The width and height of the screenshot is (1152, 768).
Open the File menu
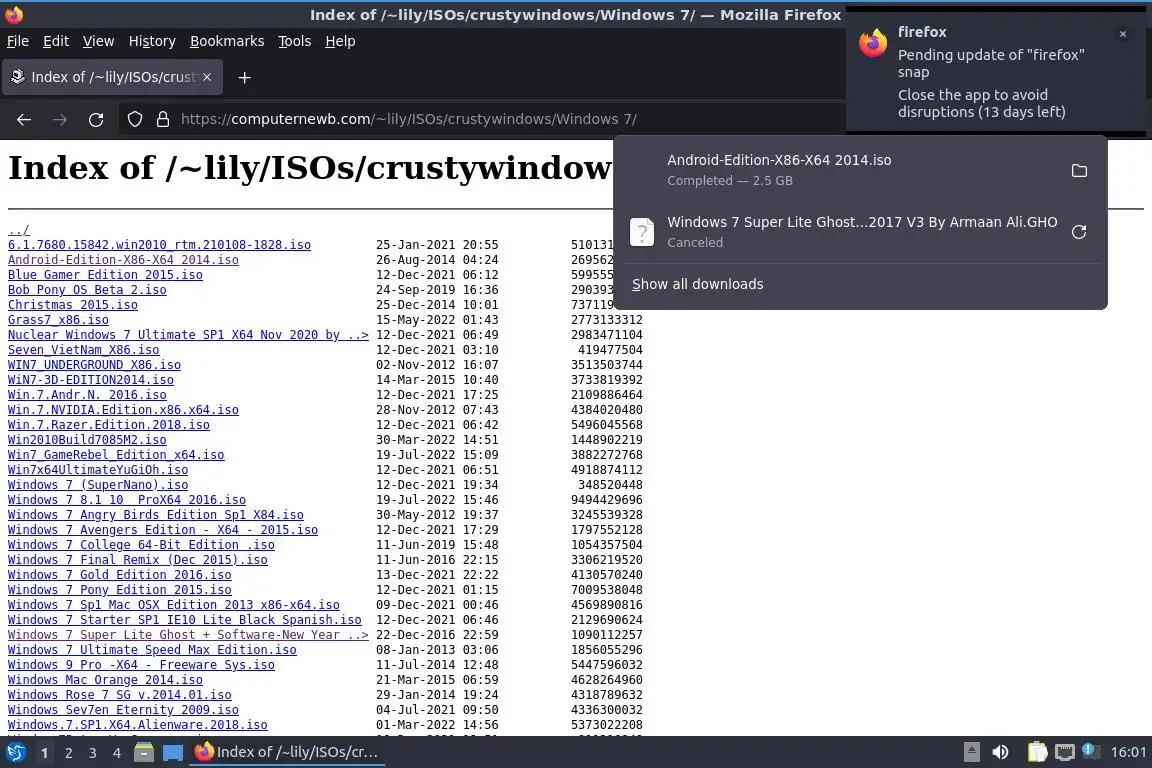[x=18, y=41]
